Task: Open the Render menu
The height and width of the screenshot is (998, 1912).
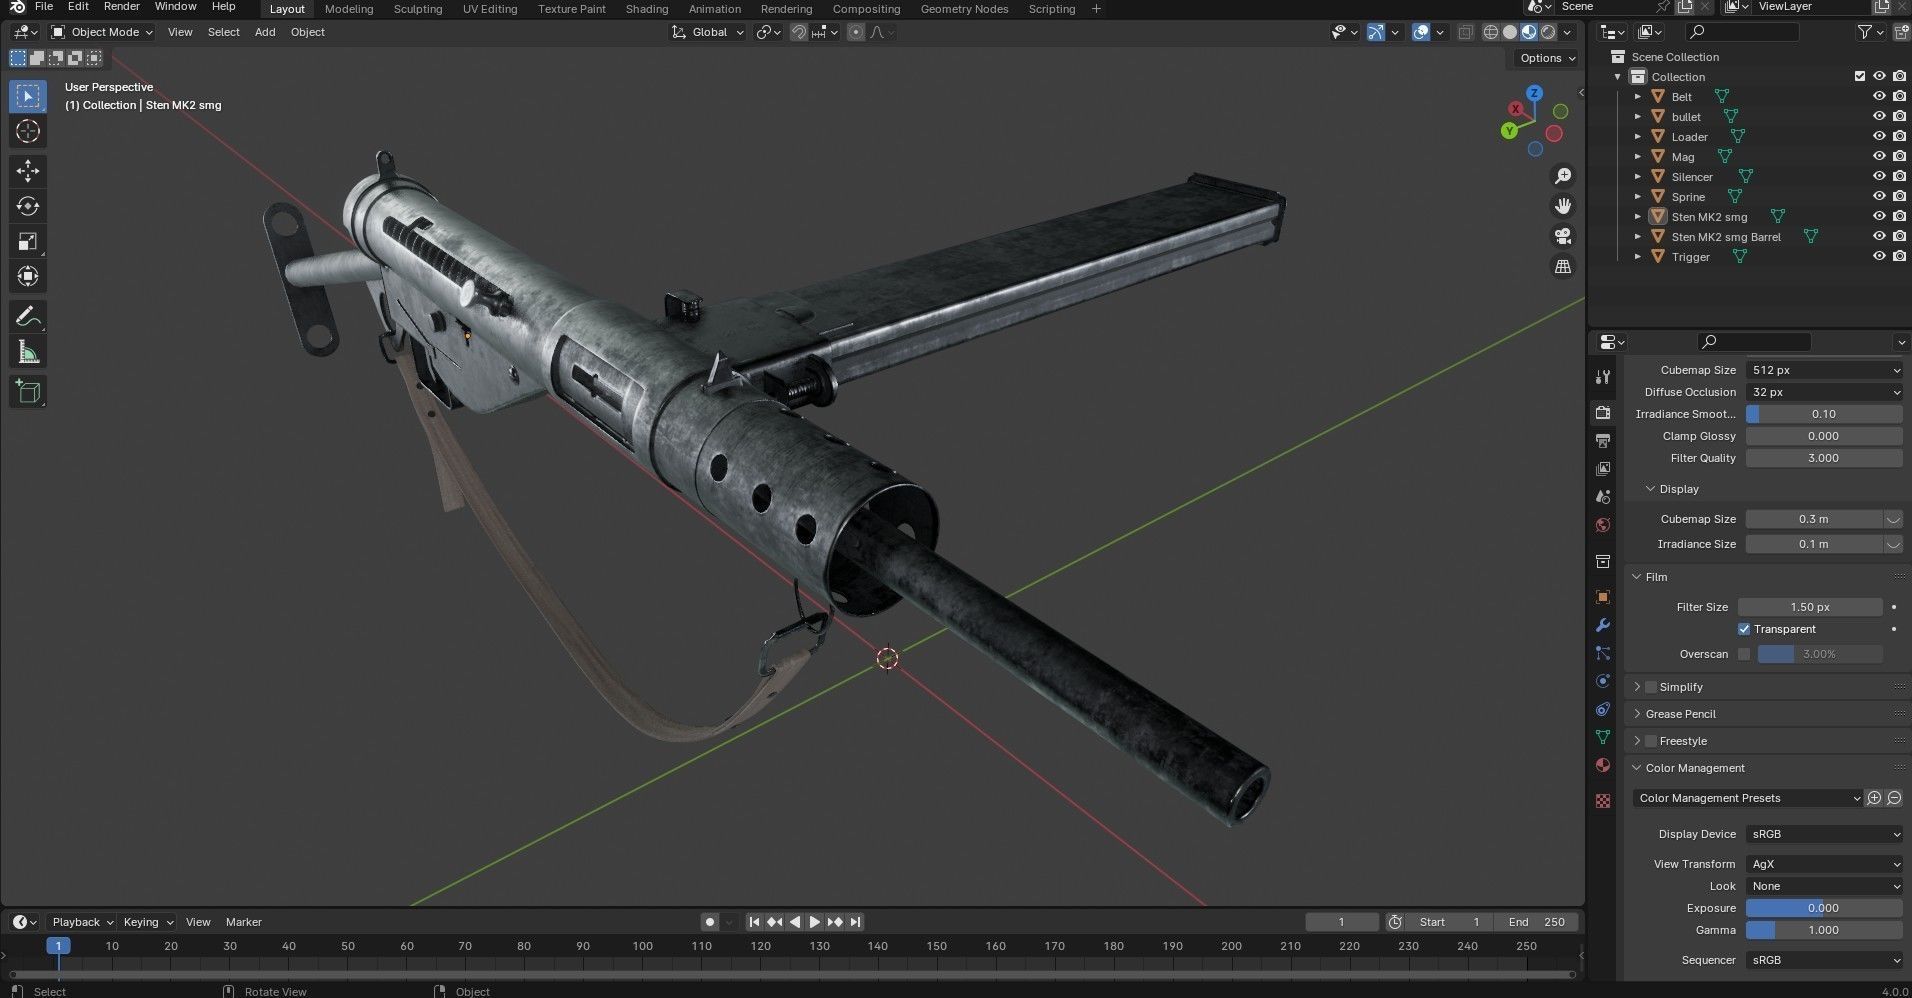Action: 121,7
